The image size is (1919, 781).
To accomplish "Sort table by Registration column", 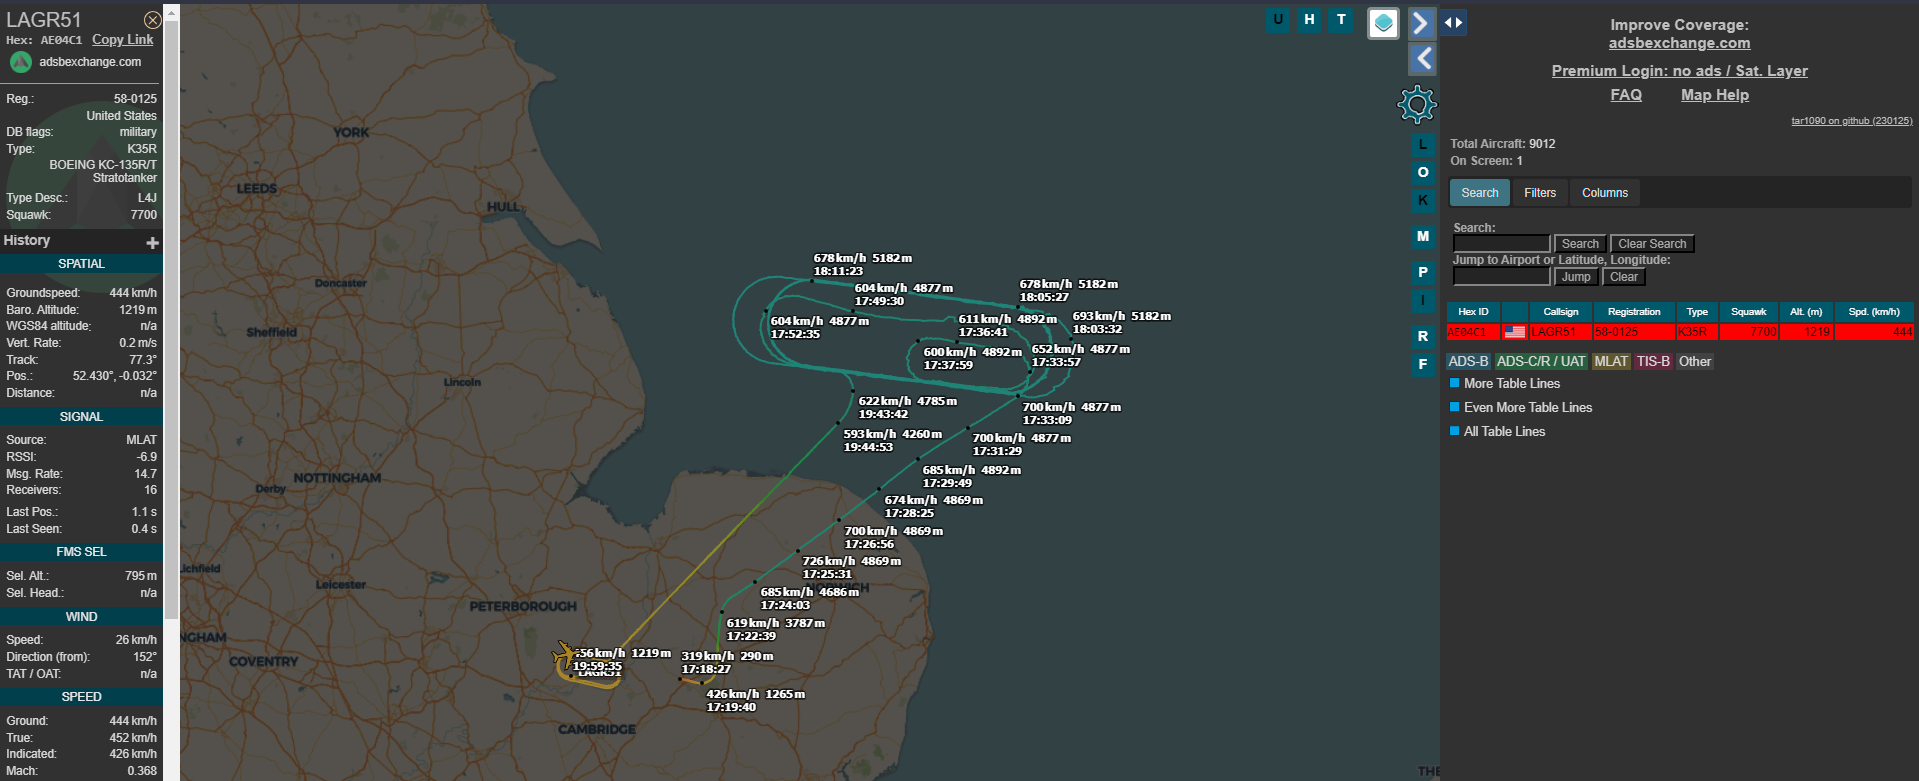I will [1634, 312].
